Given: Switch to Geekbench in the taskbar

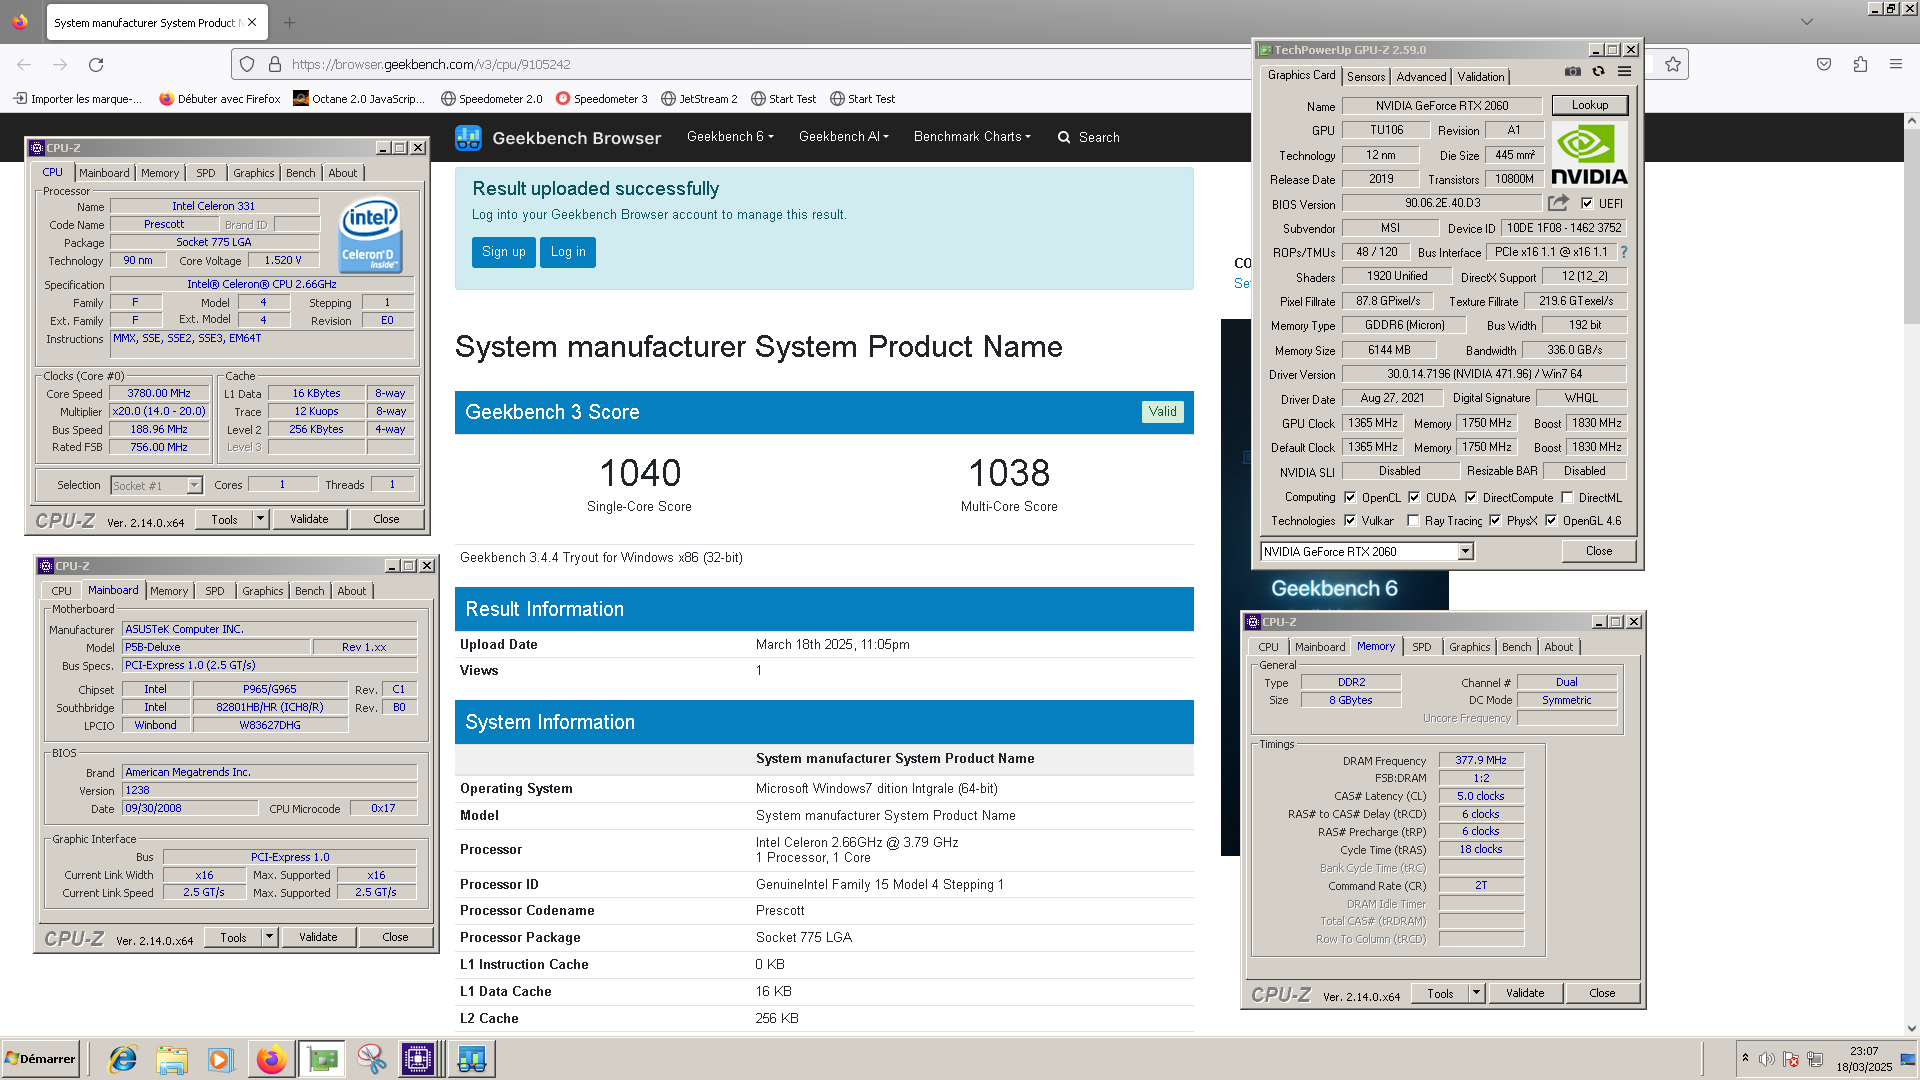Looking at the screenshot, I should tap(472, 1059).
